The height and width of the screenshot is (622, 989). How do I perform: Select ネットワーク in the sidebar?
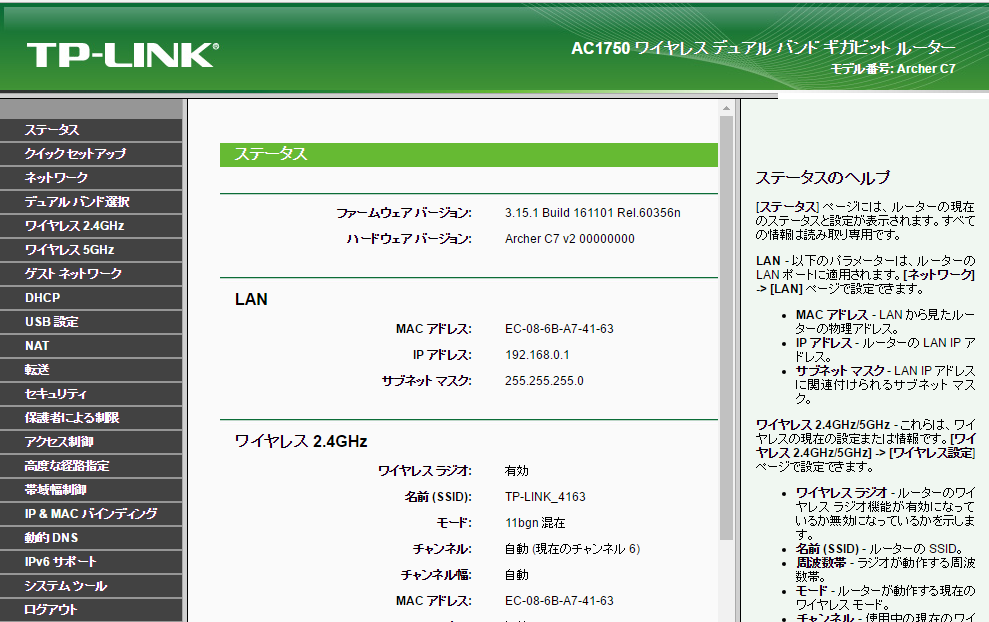[x=91, y=178]
